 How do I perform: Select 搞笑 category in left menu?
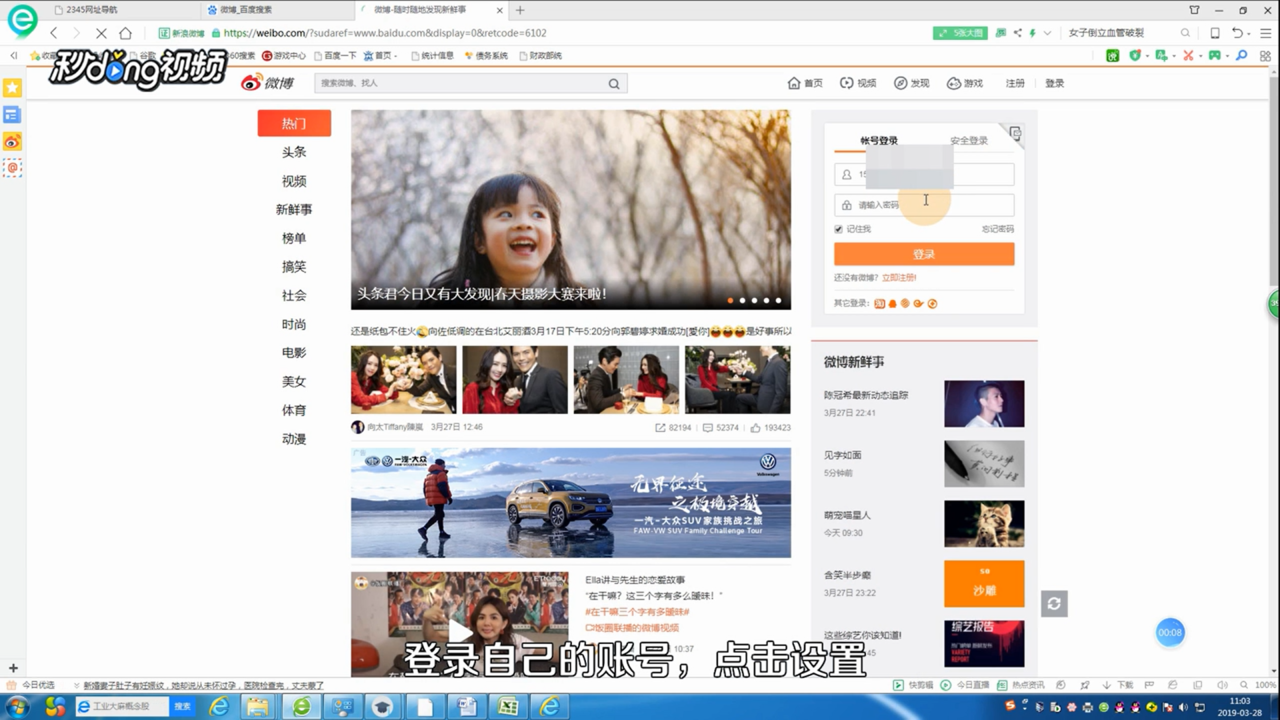coord(294,267)
